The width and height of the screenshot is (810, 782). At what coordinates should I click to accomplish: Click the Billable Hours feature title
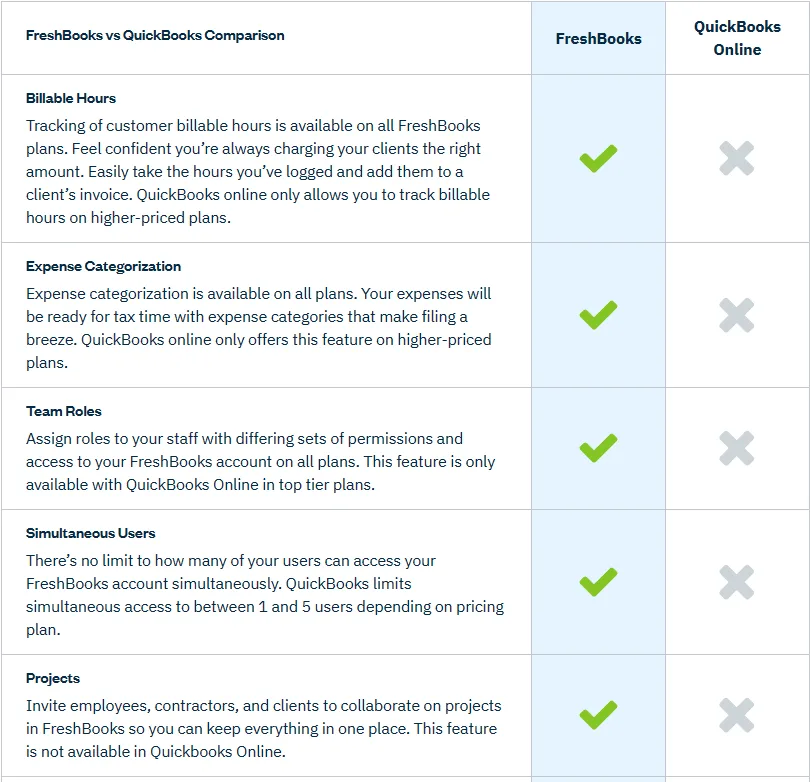click(x=71, y=98)
